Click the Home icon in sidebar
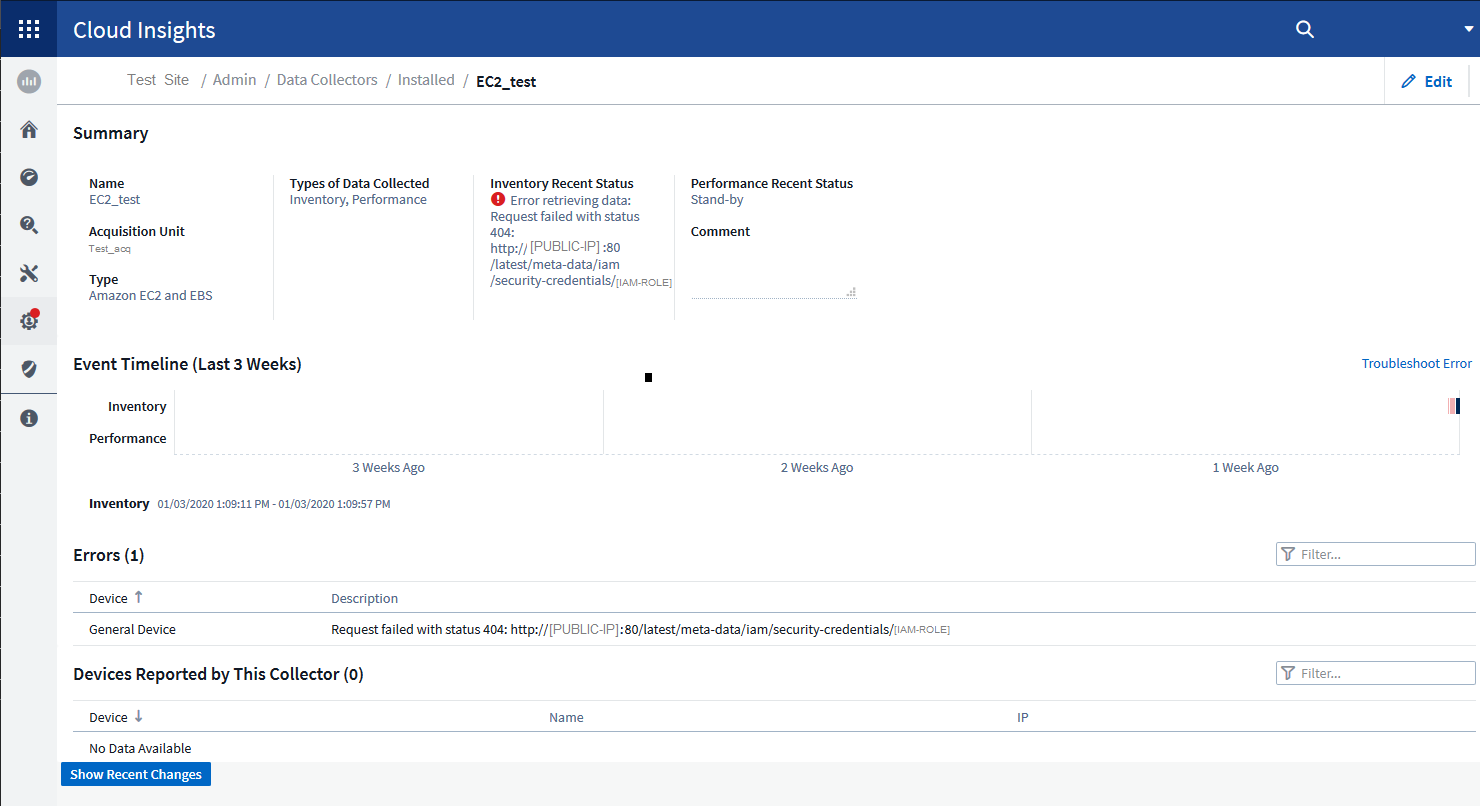The image size is (1480, 807). click(x=29, y=129)
